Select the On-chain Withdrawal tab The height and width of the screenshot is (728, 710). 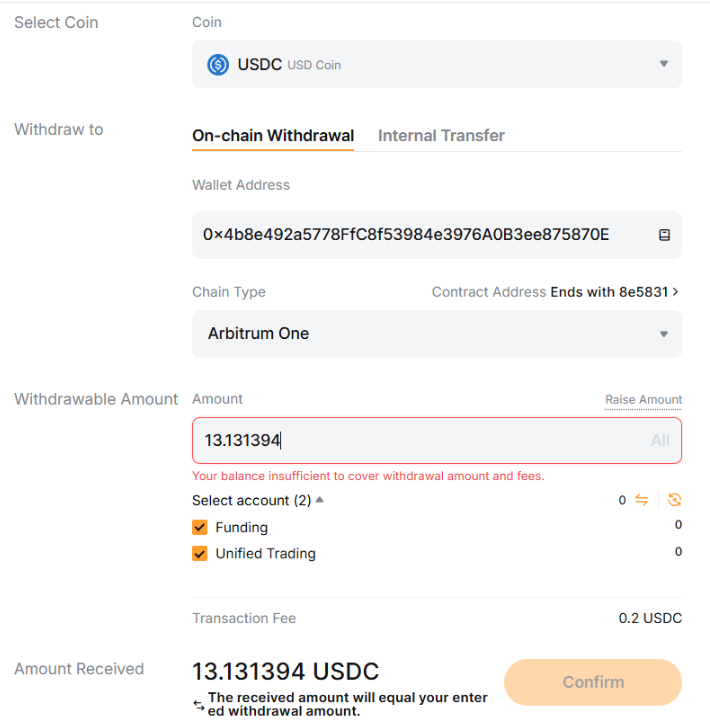273,136
